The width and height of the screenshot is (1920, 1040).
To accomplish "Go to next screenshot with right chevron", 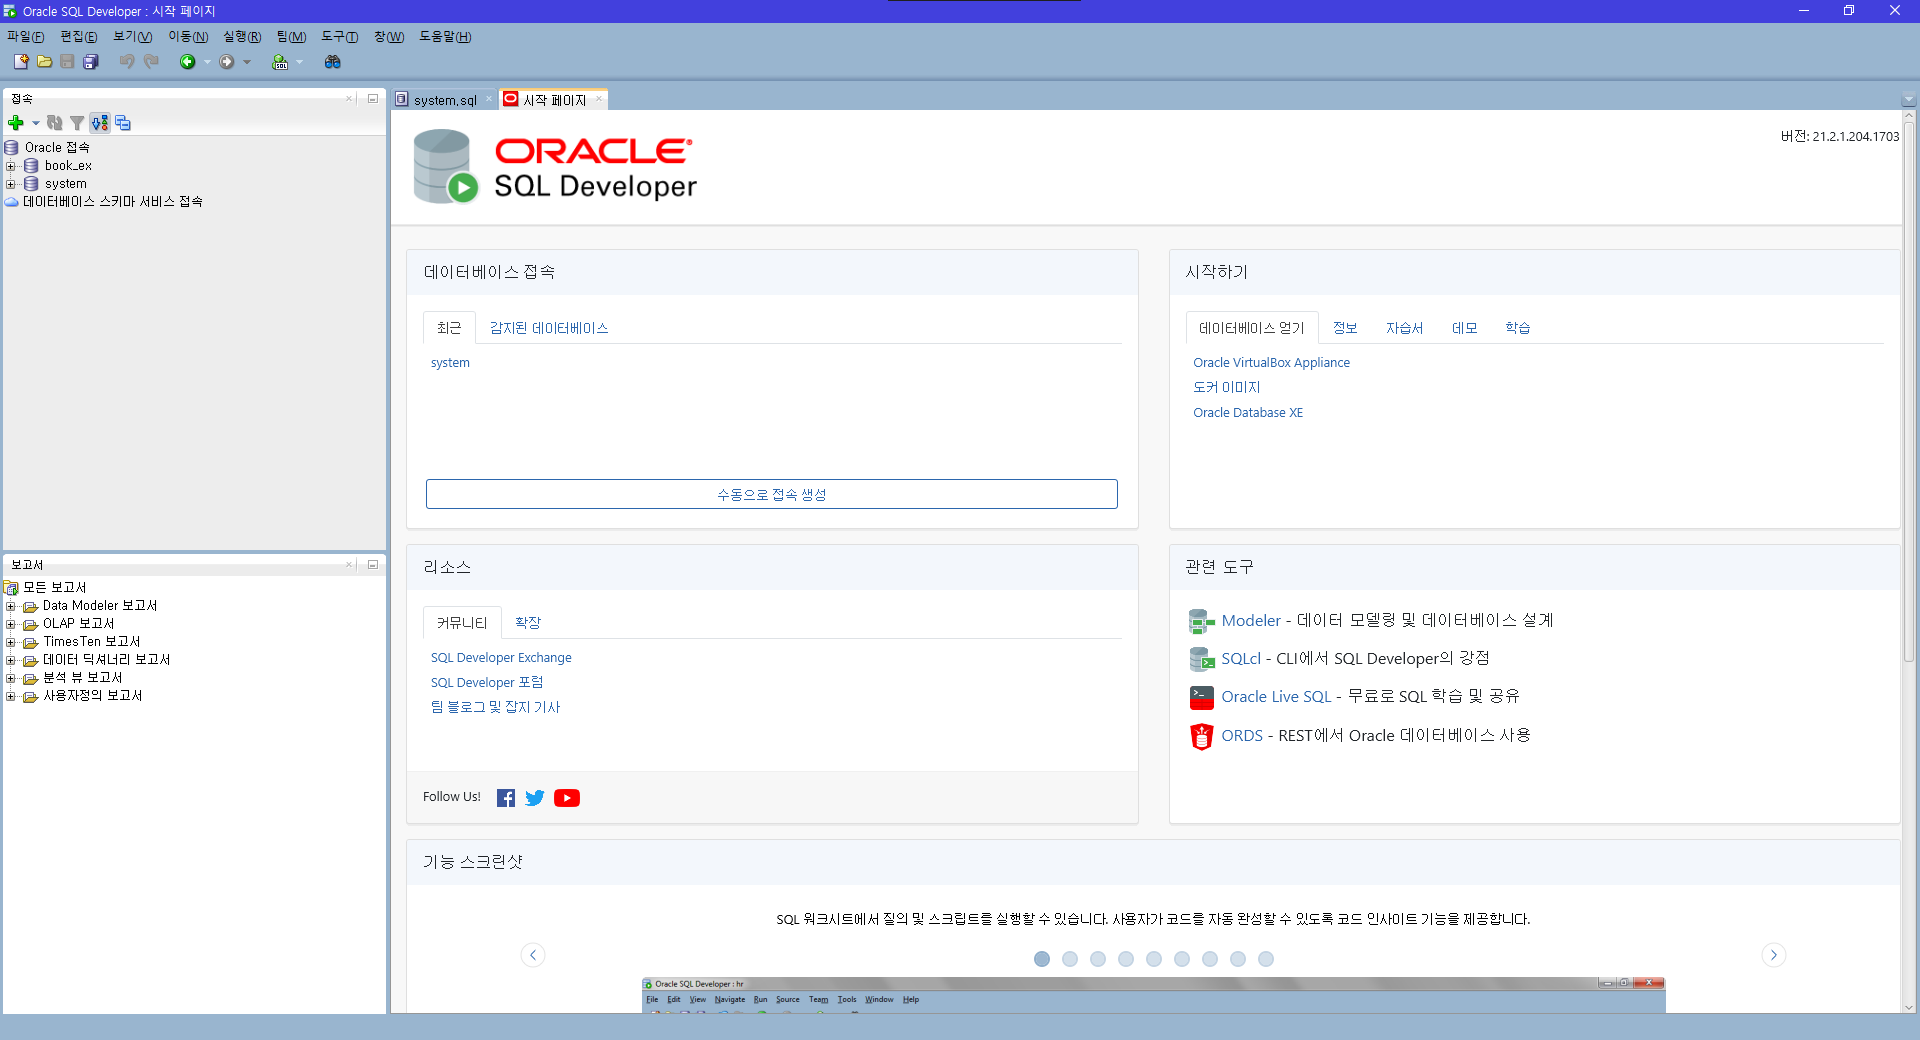I will coord(1774,955).
